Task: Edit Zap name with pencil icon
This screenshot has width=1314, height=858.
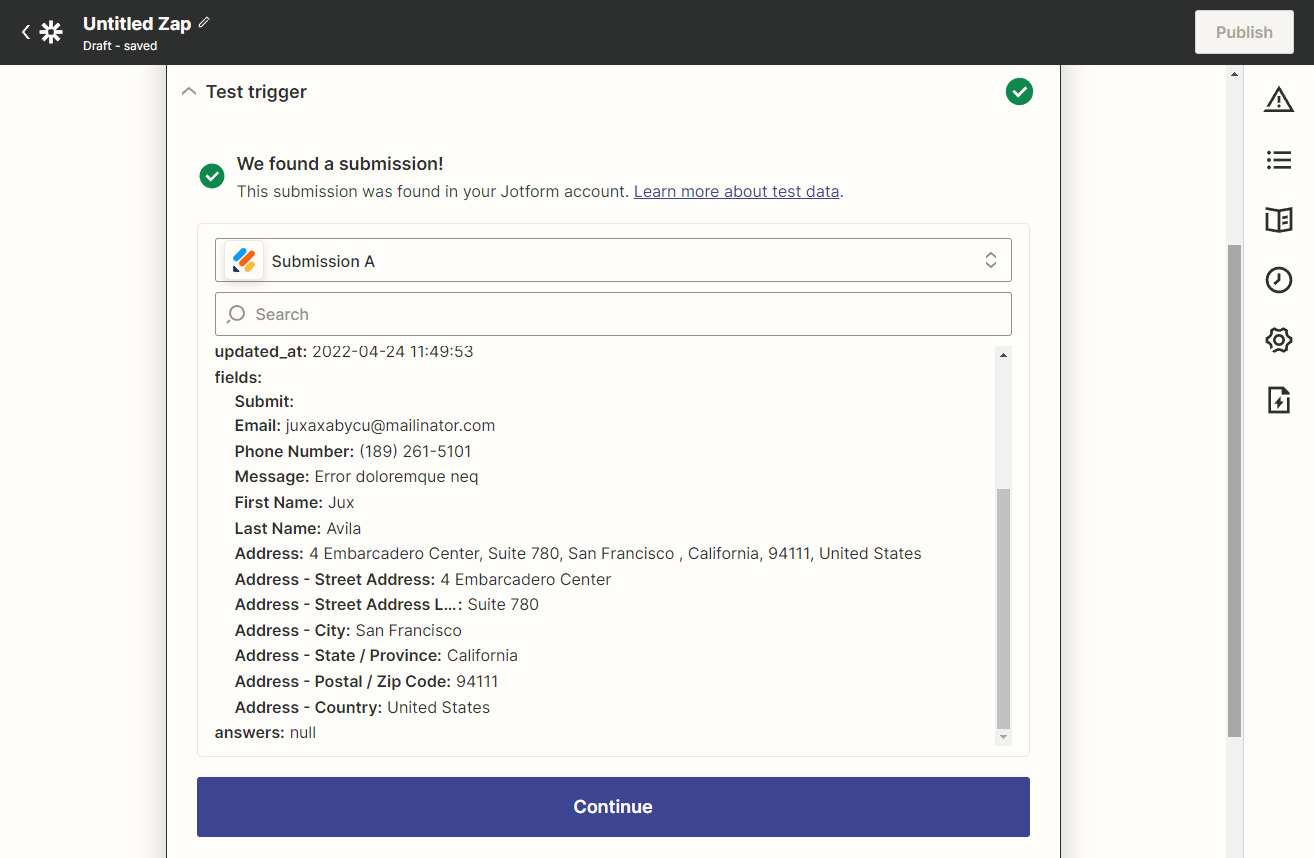Action: [204, 22]
